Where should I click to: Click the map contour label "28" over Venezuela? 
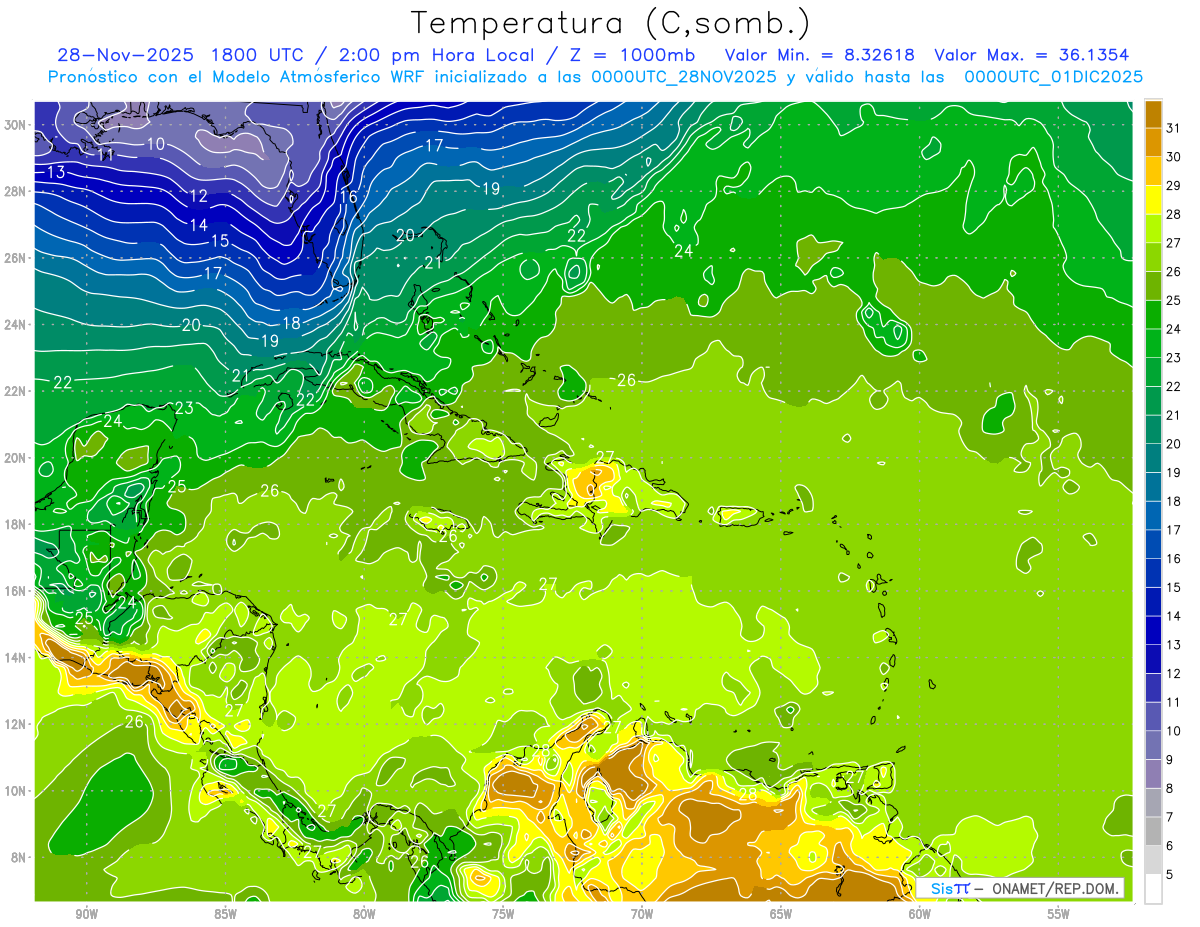(x=748, y=793)
